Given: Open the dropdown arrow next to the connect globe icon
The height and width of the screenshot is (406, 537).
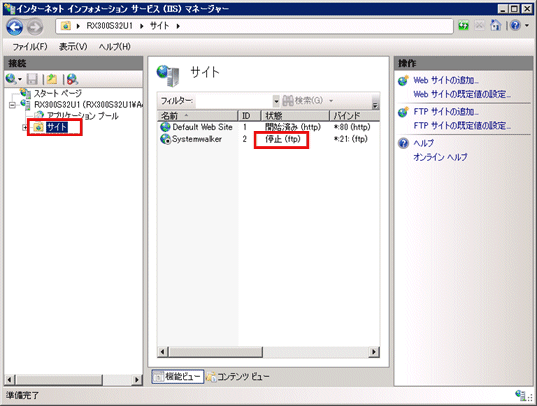Looking at the screenshot, I should 20,79.
